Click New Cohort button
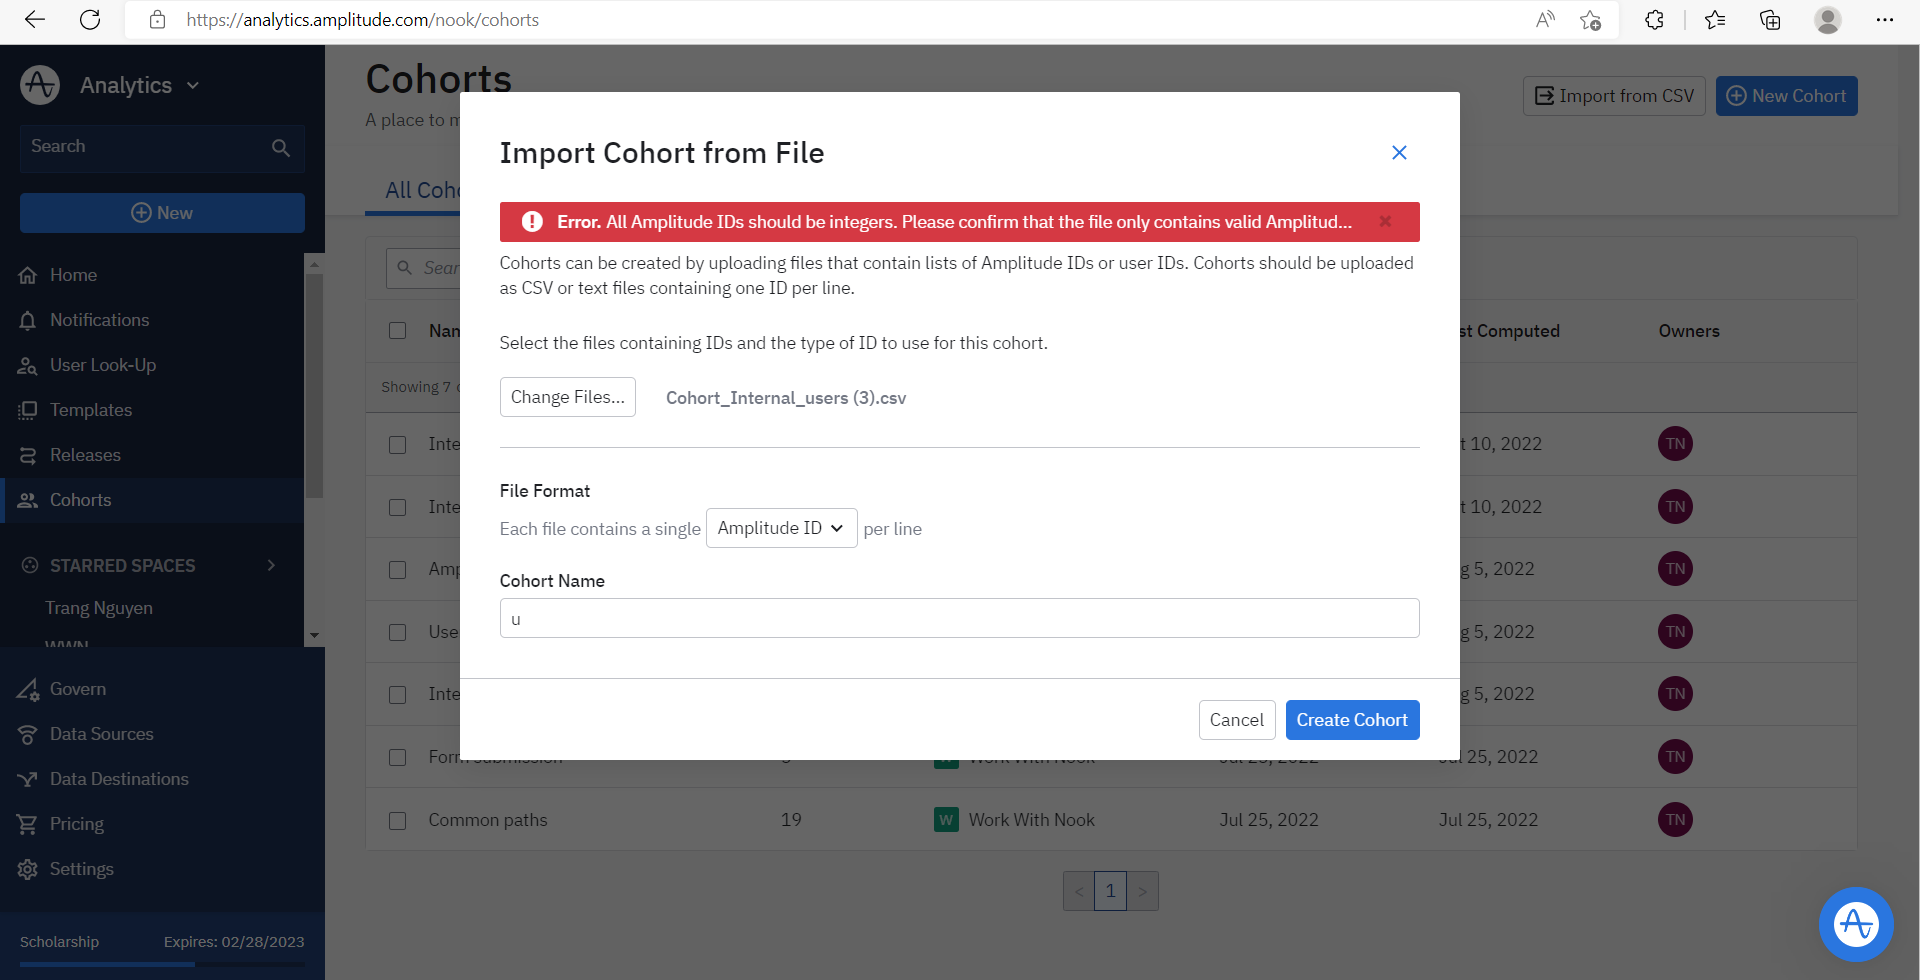 [1786, 96]
